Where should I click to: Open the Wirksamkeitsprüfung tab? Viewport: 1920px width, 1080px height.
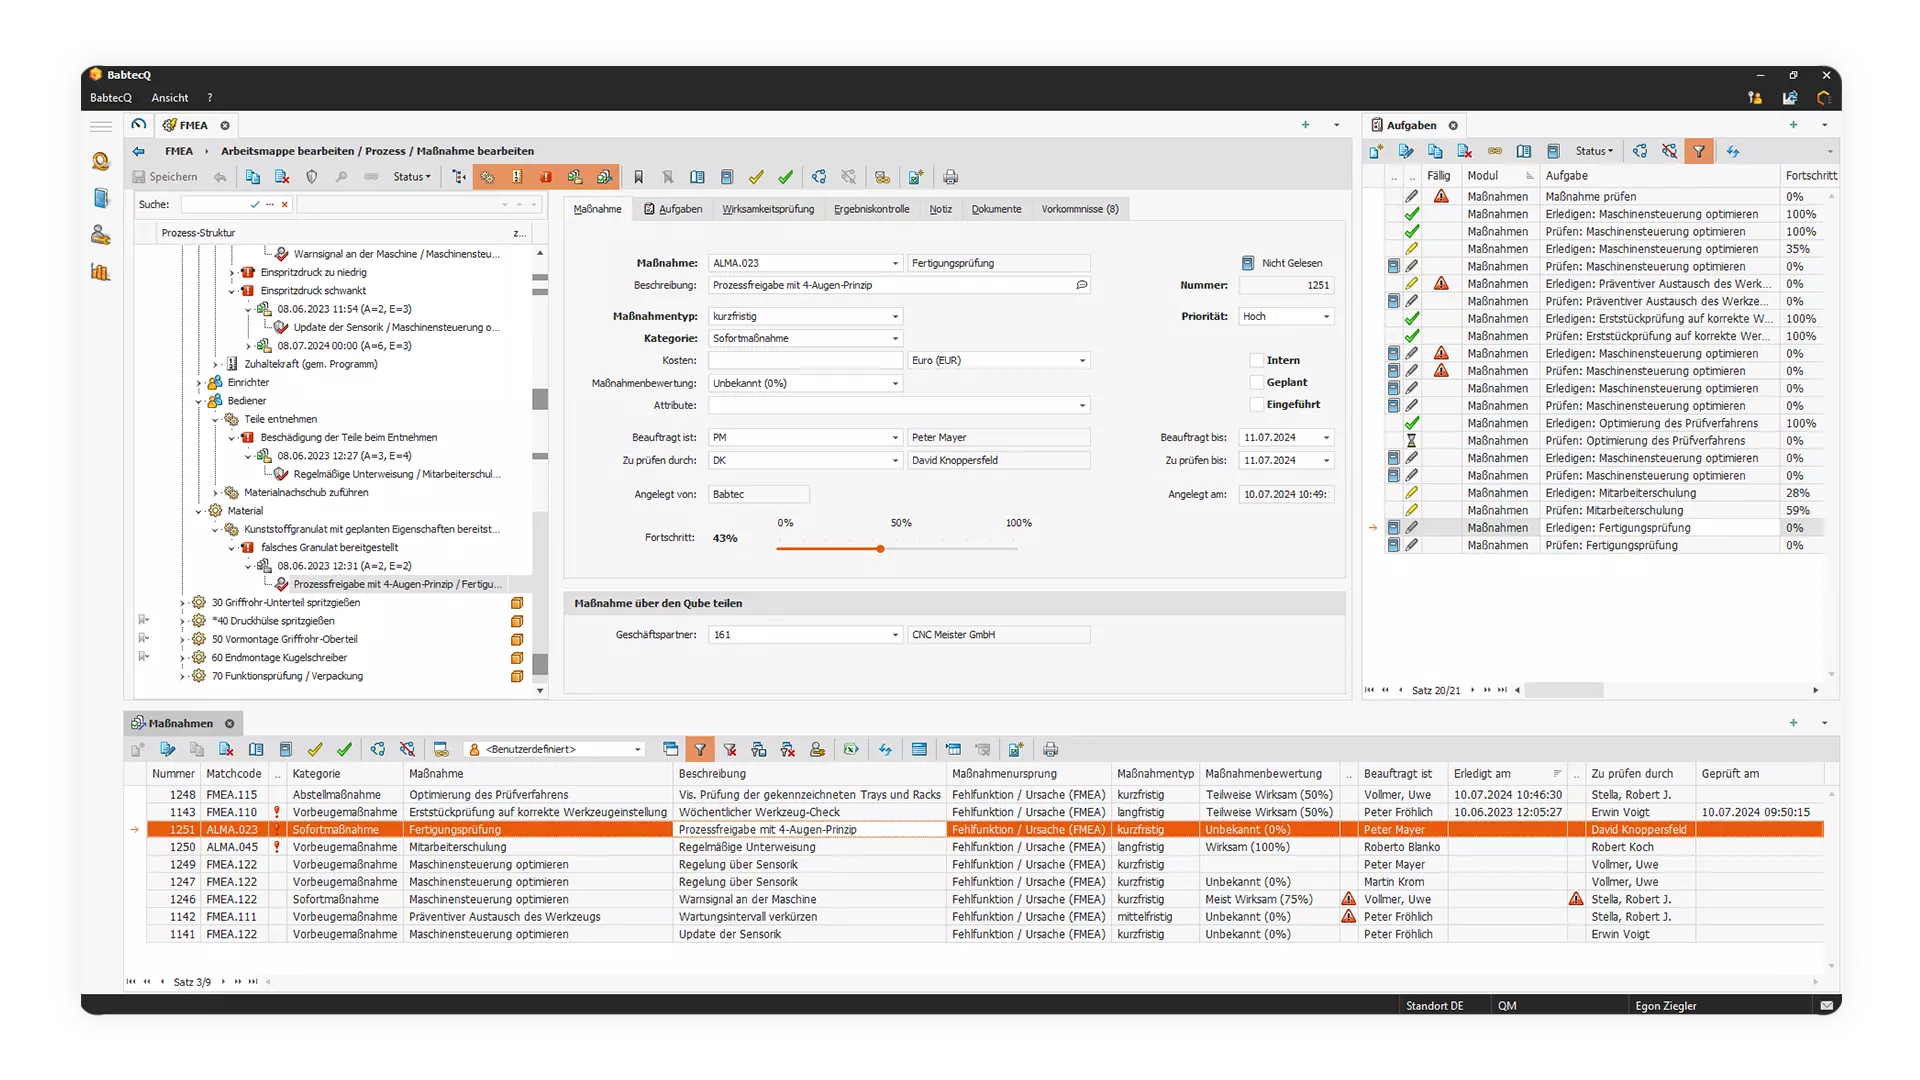coord(768,209)
